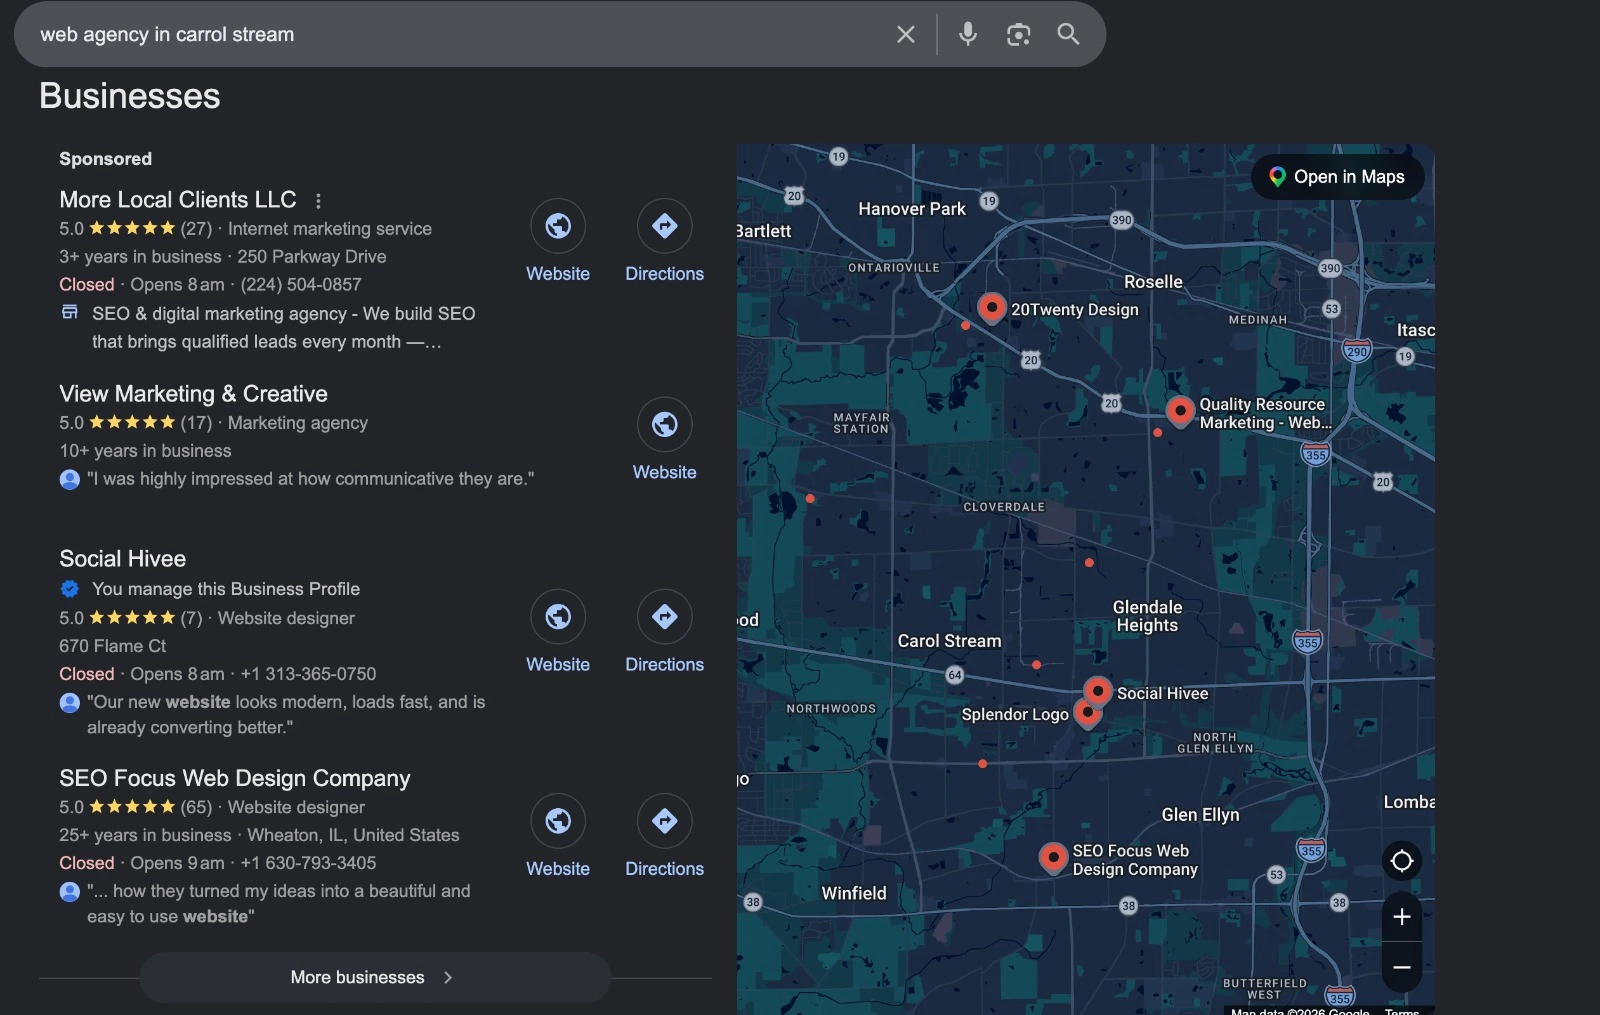Select the Splendor Logo map pin
Image resolution: width=1600 pixels, height=1015 pixels.
1087,713
